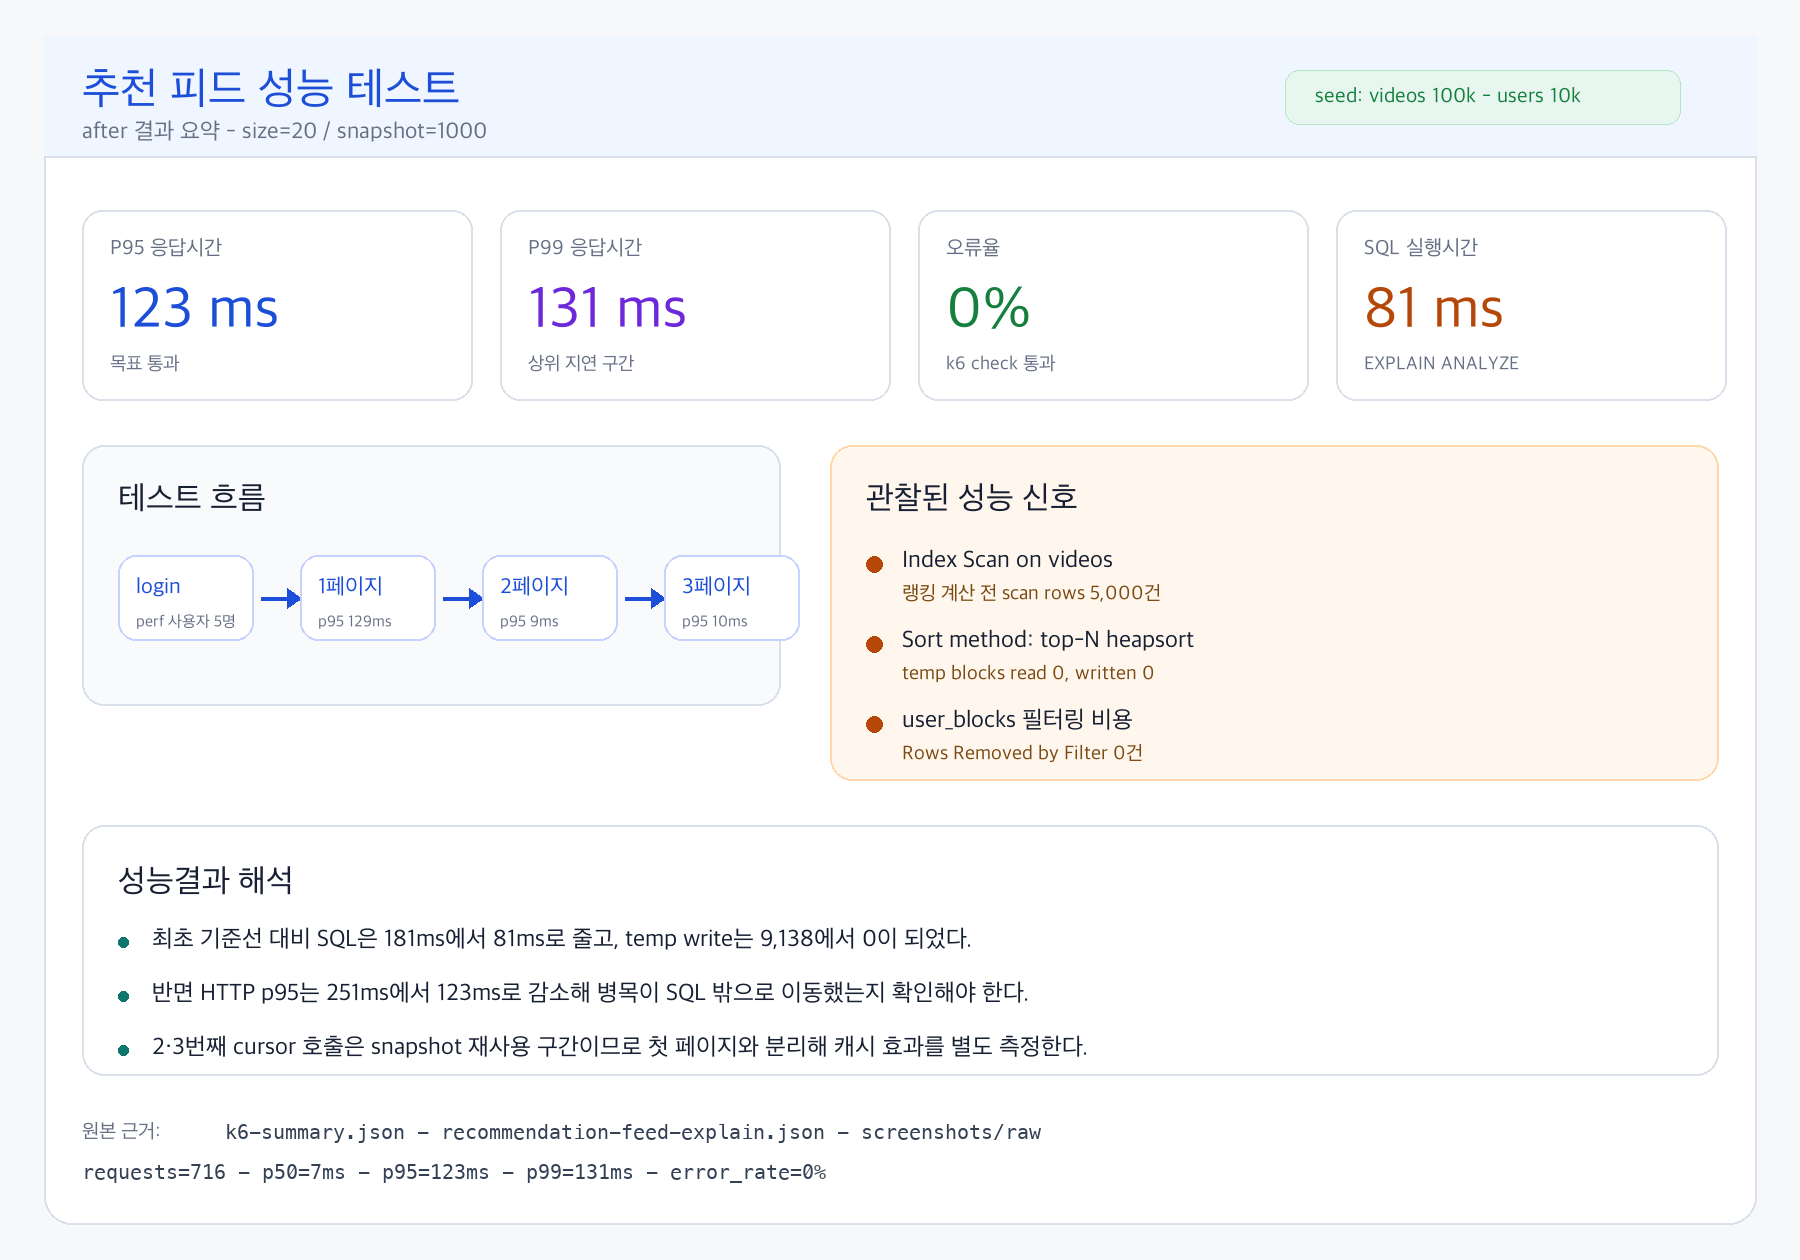Open the k6-summary.json reference
Screen dimensions: 1800x1260
click(x=315, y=1132)
